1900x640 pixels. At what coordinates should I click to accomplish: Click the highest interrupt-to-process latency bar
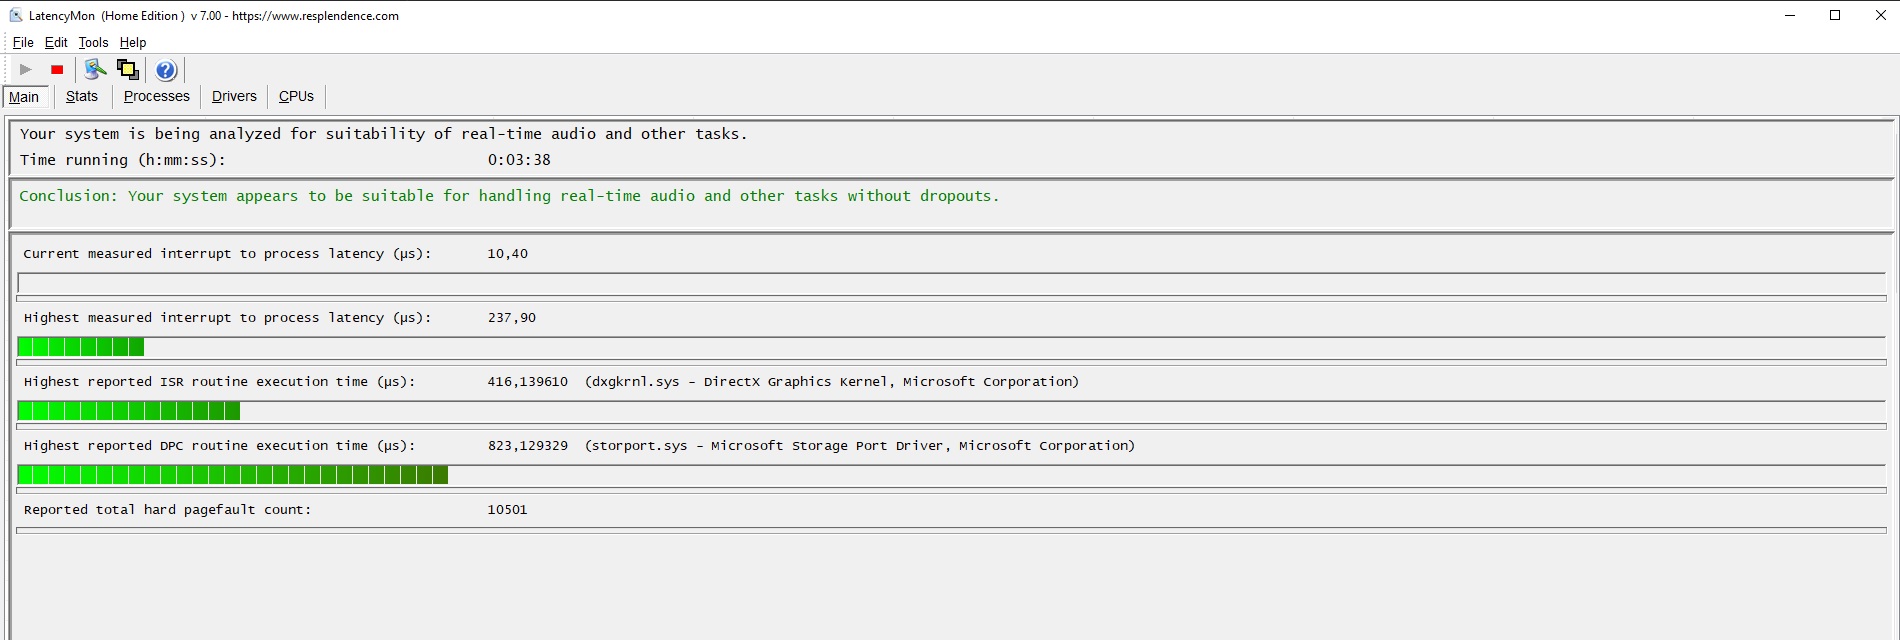pyautogui.click(x=81, y=346)
